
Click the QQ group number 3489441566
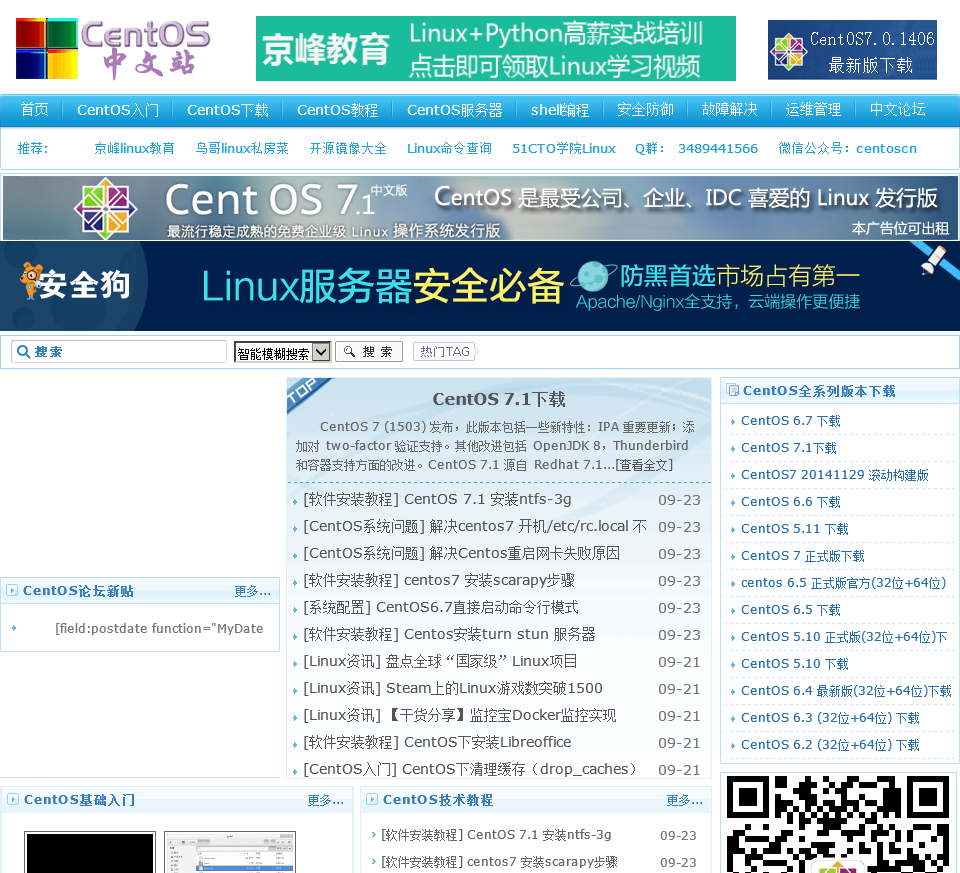coord(718,148)
